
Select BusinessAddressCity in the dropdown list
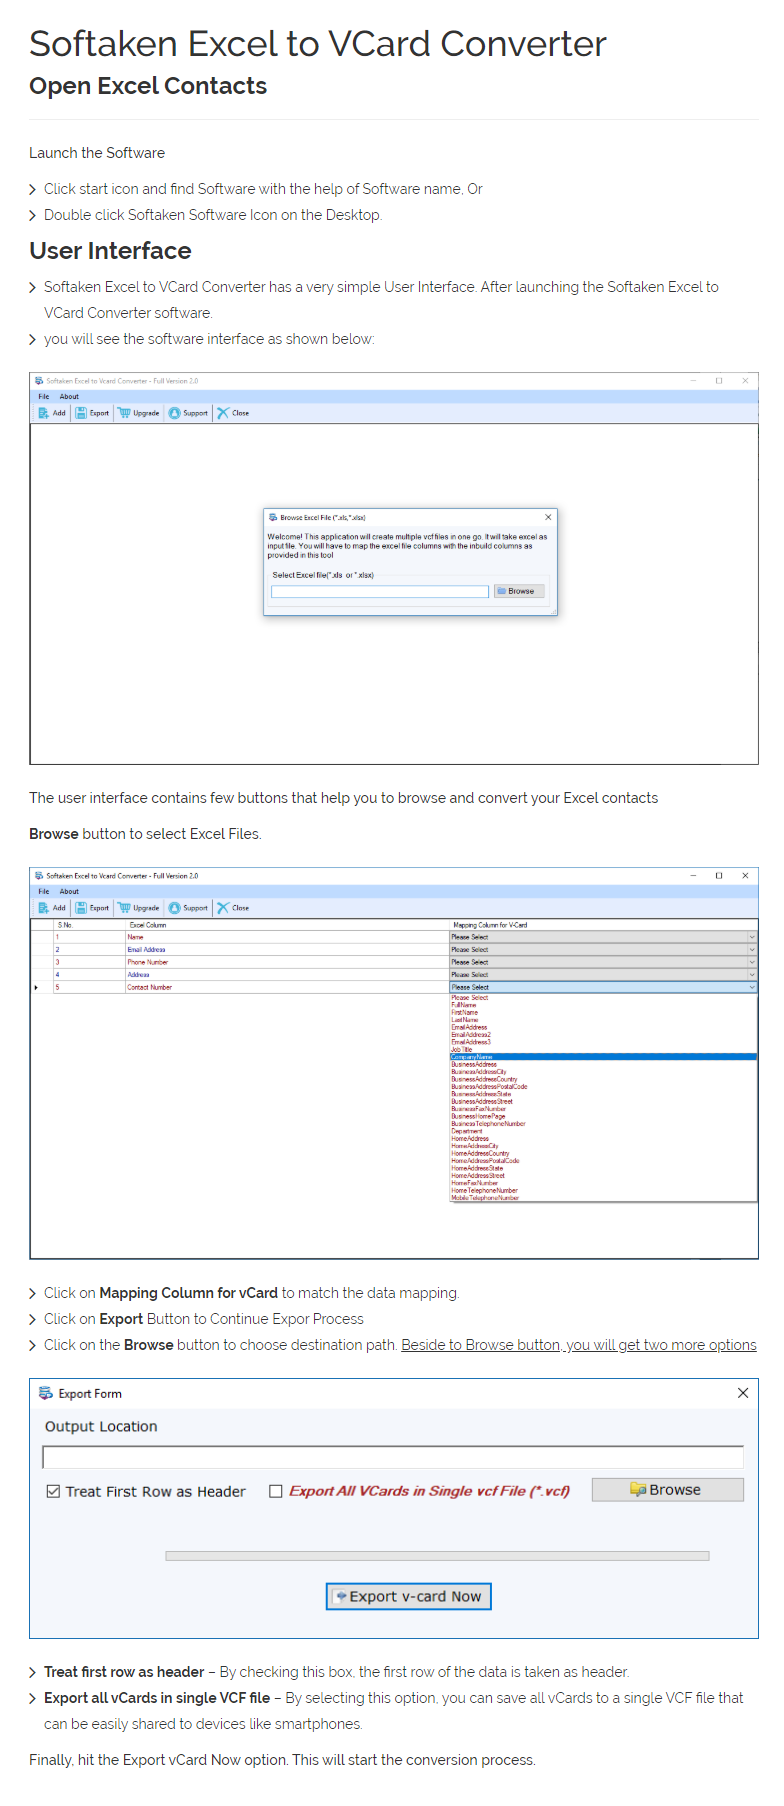pos(479,1072)
